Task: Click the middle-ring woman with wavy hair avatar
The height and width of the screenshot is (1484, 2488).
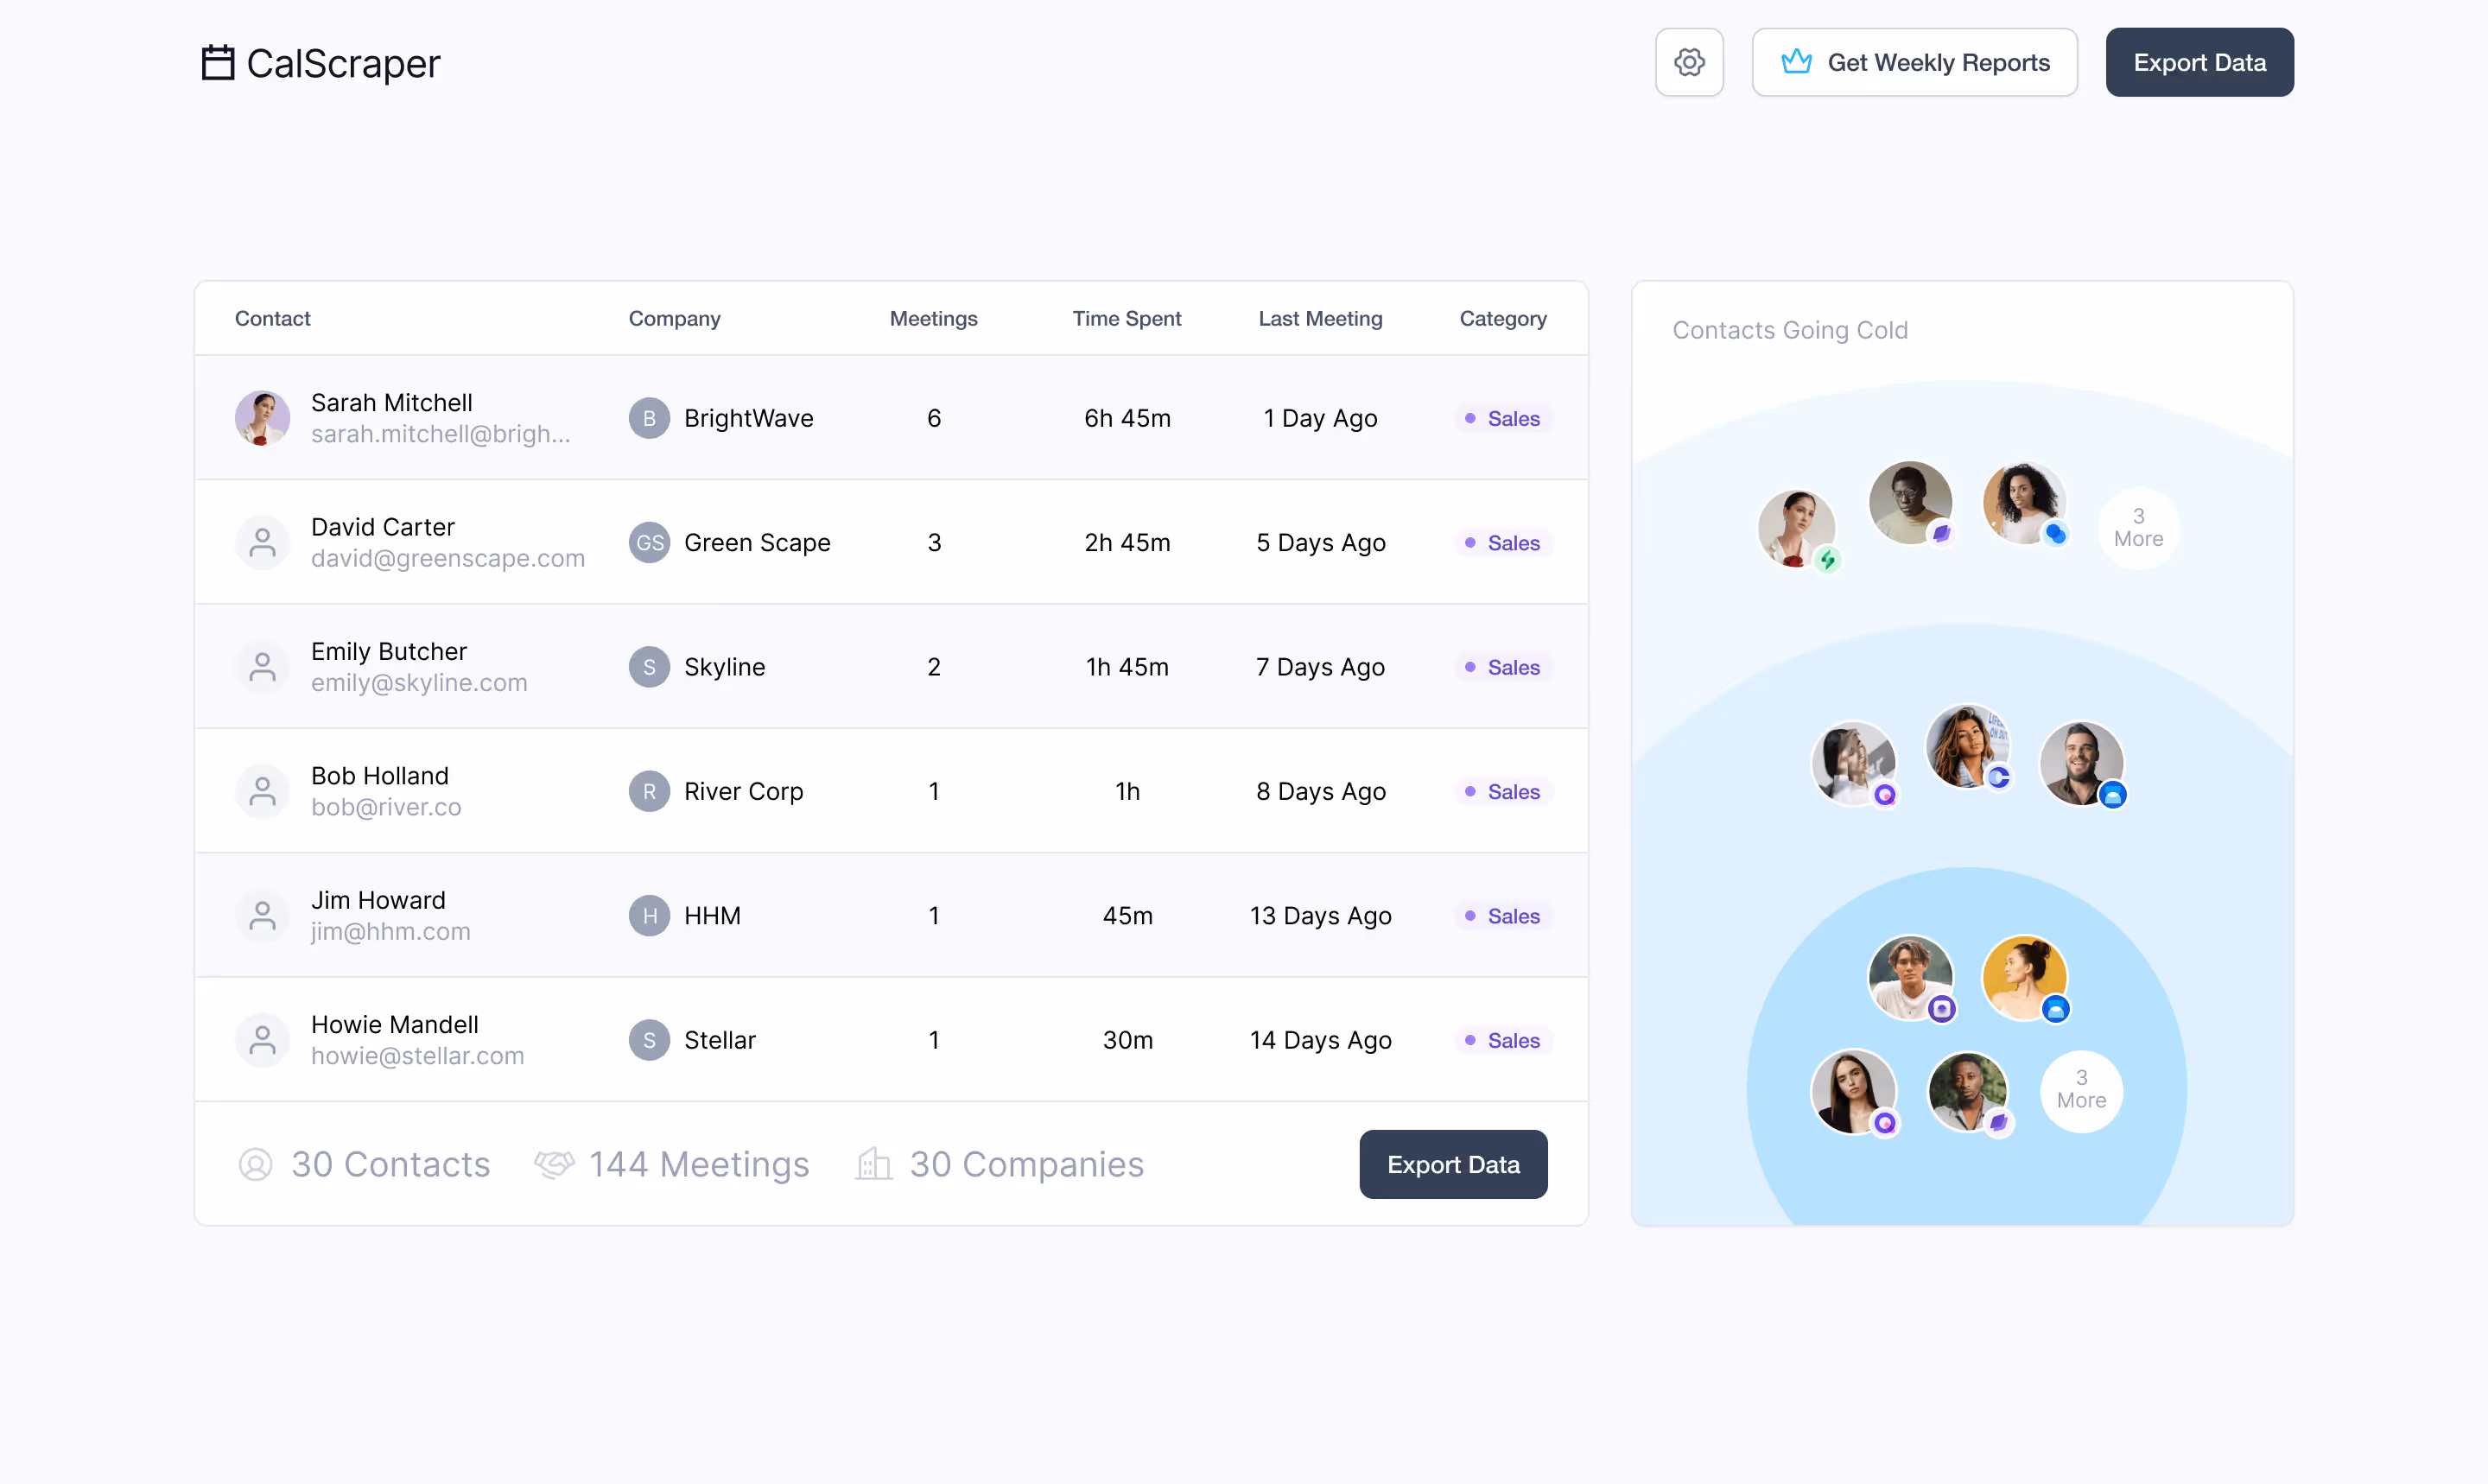Action: (1967, 747)
